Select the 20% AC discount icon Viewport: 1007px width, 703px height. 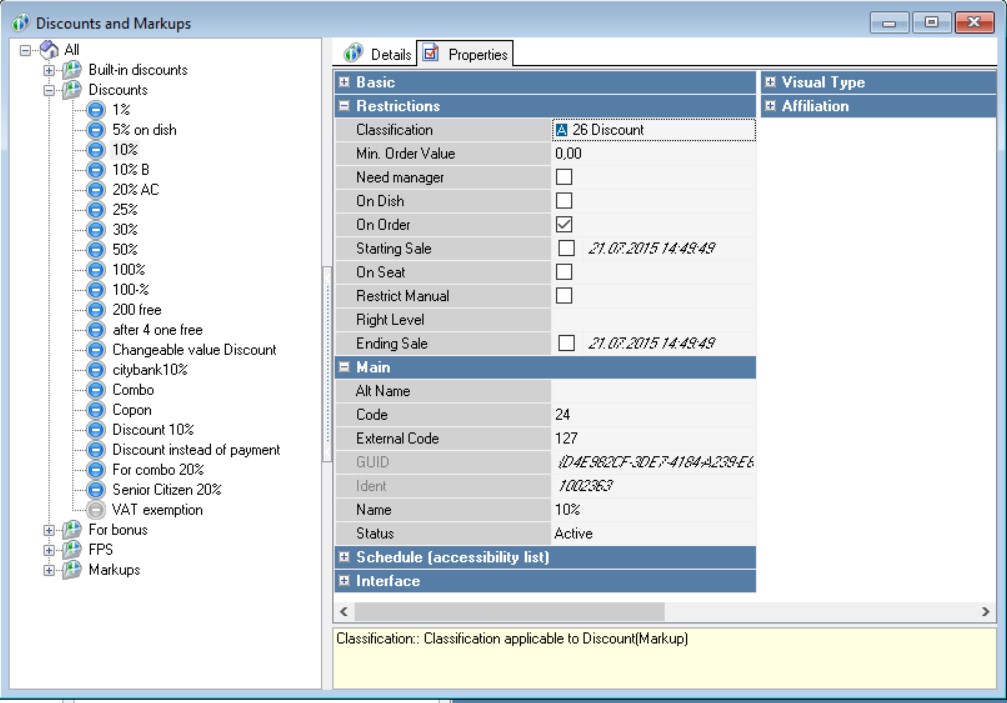coord(96,190)
